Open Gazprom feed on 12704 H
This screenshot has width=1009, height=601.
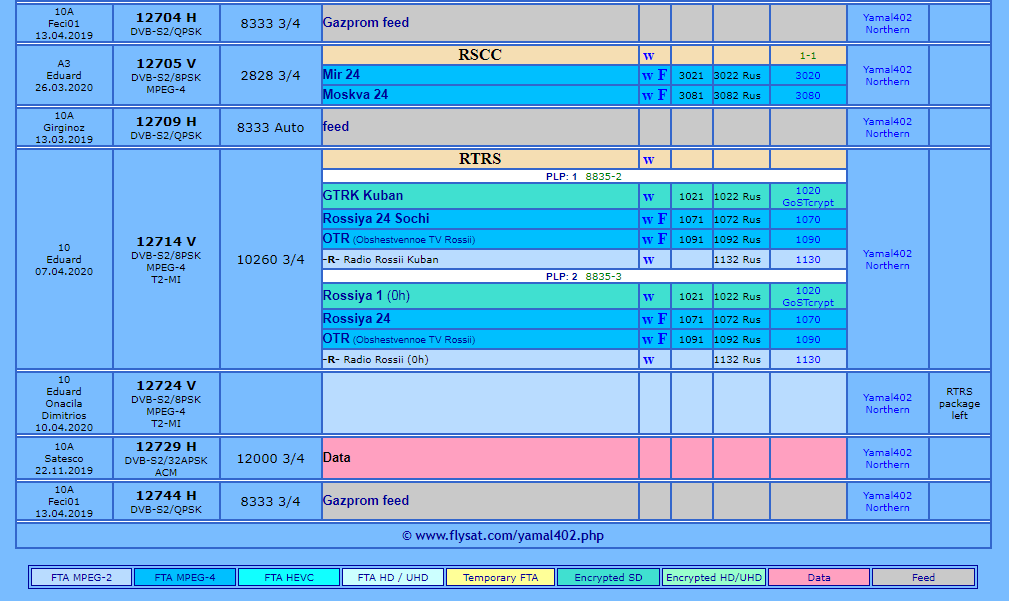coord(366,23)
